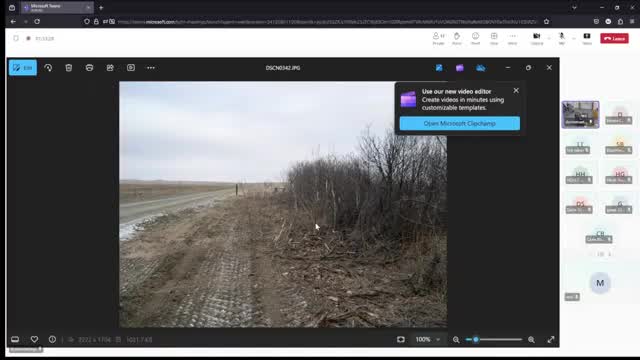
Task: Open the React emoji menu in Teams
Action: tap(476, 38)
